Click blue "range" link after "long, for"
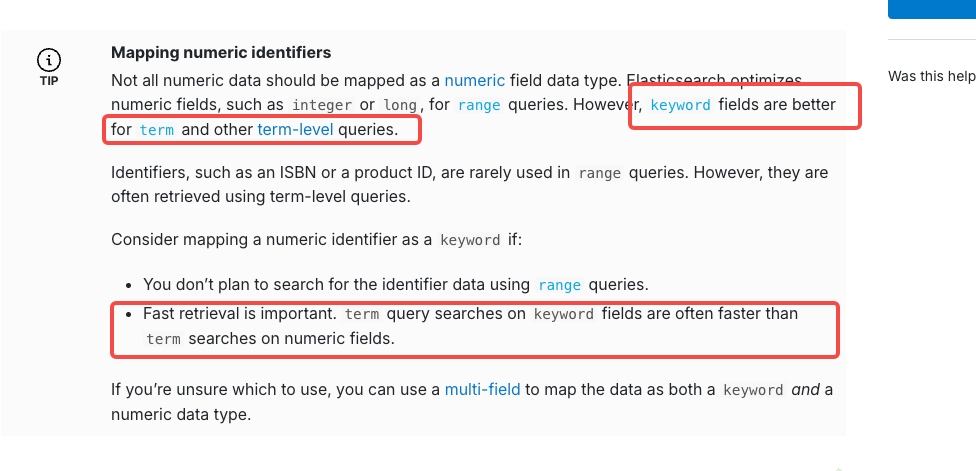The width and height of the screenshot is (976, 471). coord(479,105)
